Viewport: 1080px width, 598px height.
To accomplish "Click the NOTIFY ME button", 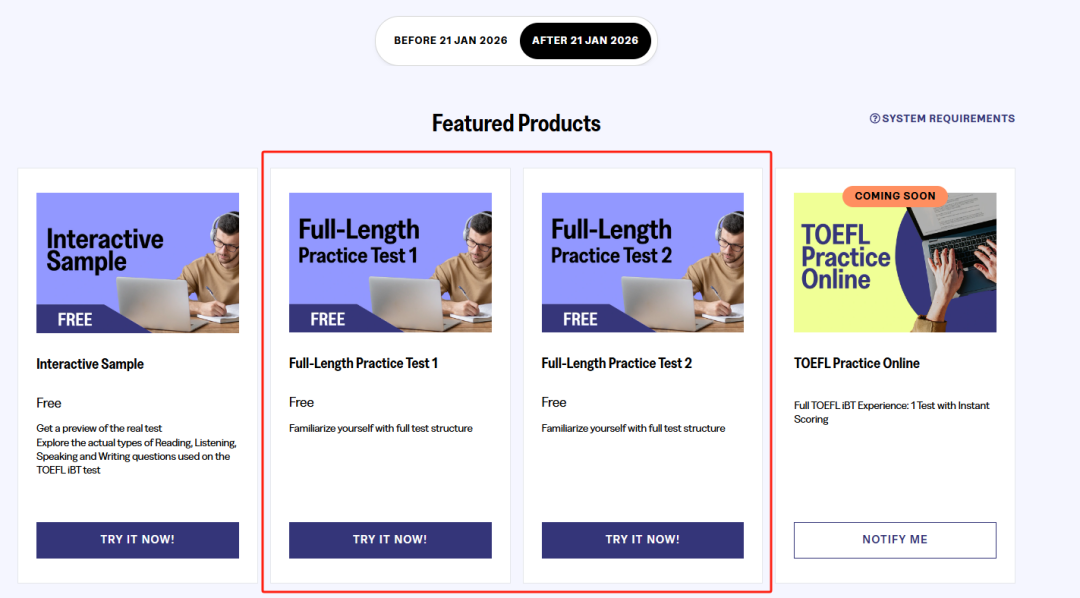I will 895,539.
